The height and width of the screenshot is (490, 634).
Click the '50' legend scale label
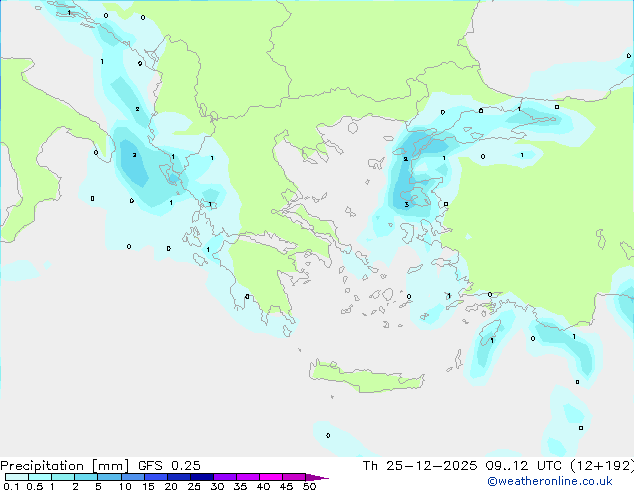point(309,486)
